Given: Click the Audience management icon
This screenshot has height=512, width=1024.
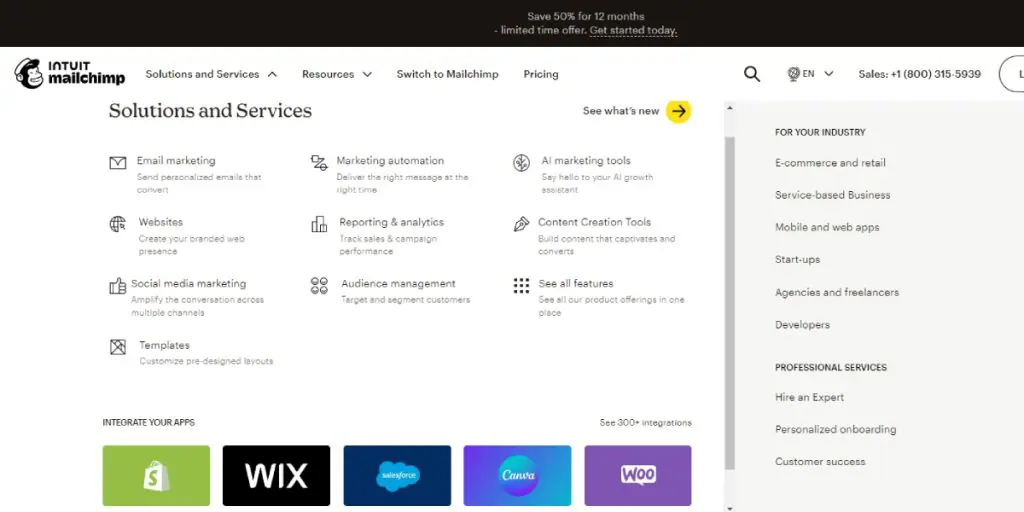Looking at the screenshot, I should [319, 286].
